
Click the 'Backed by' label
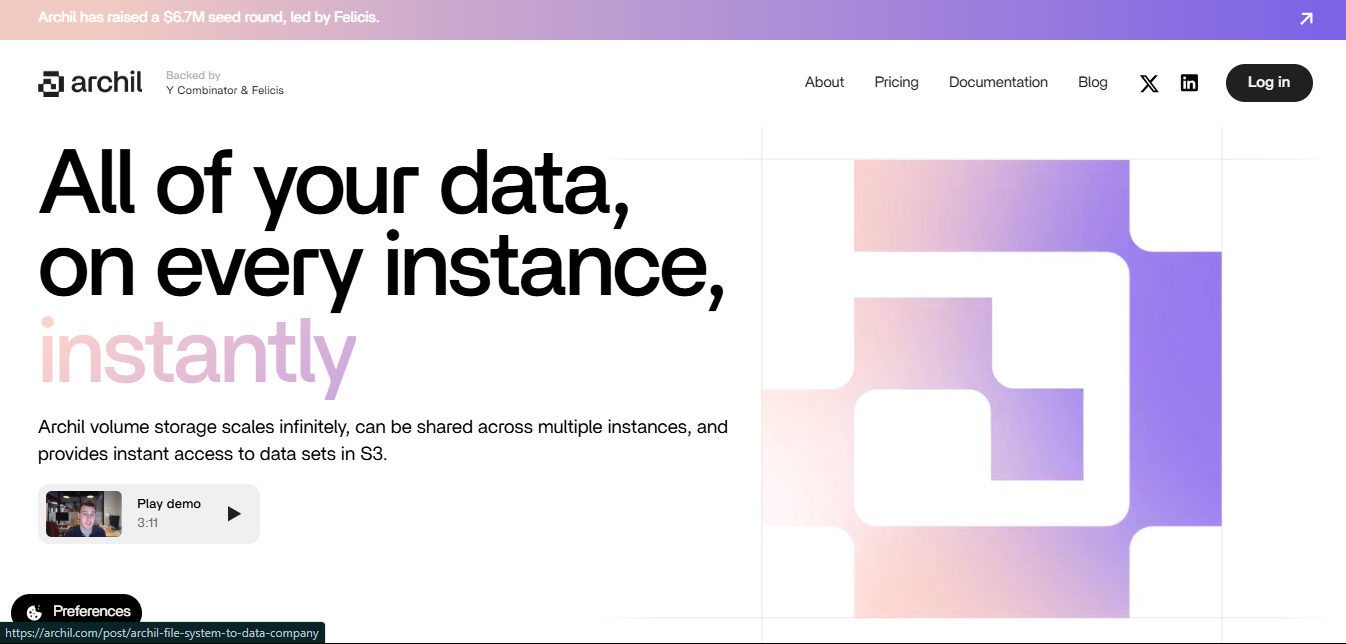(193, 75)
